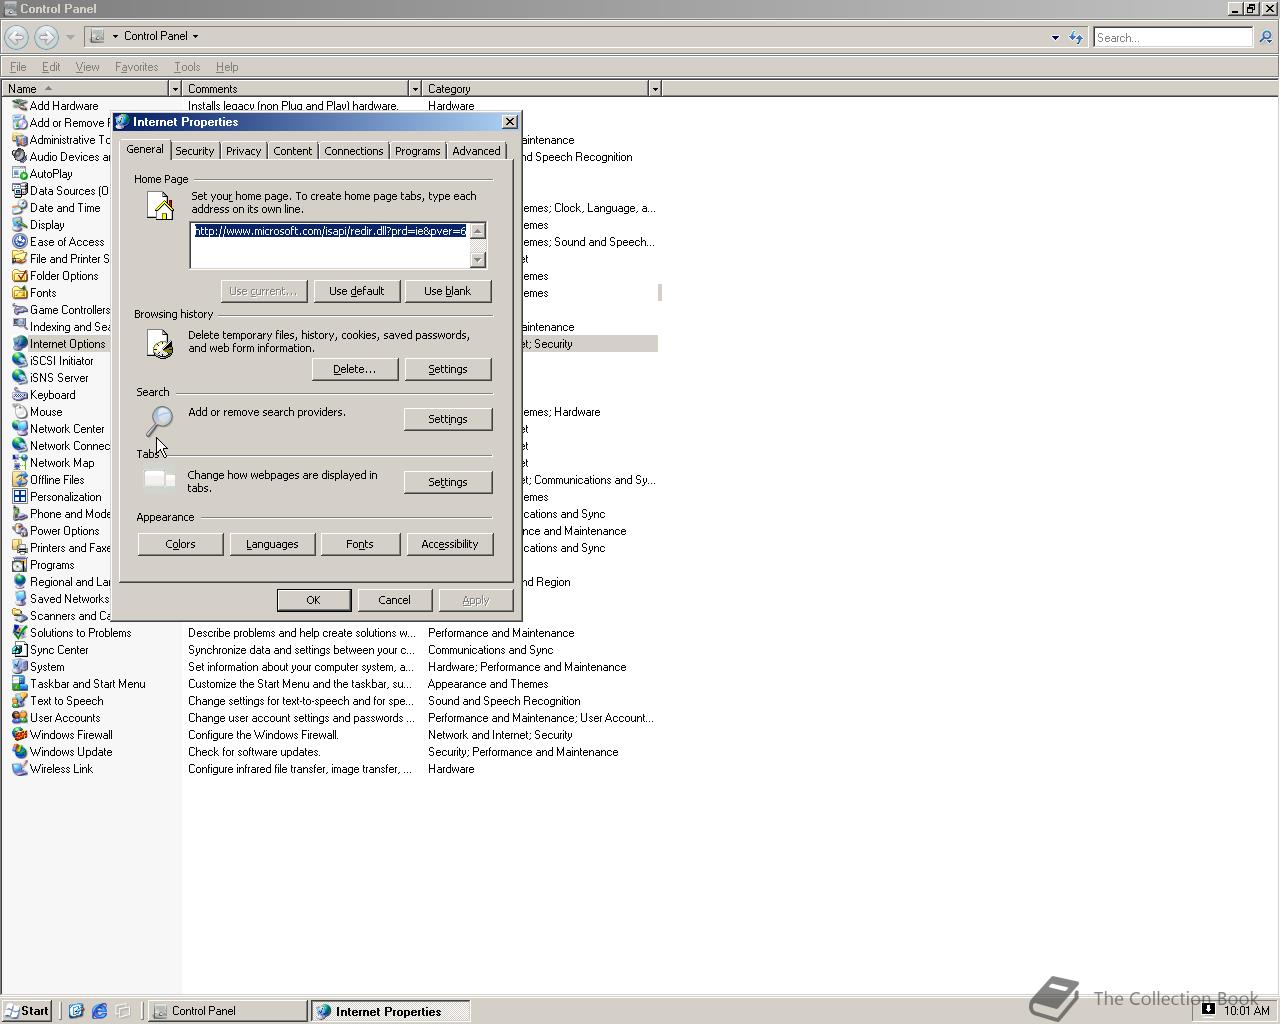Image resolution: width=1280 pixels, height=1024 pixels.
Task: Open the Programs tab
Action: (417, 151)
